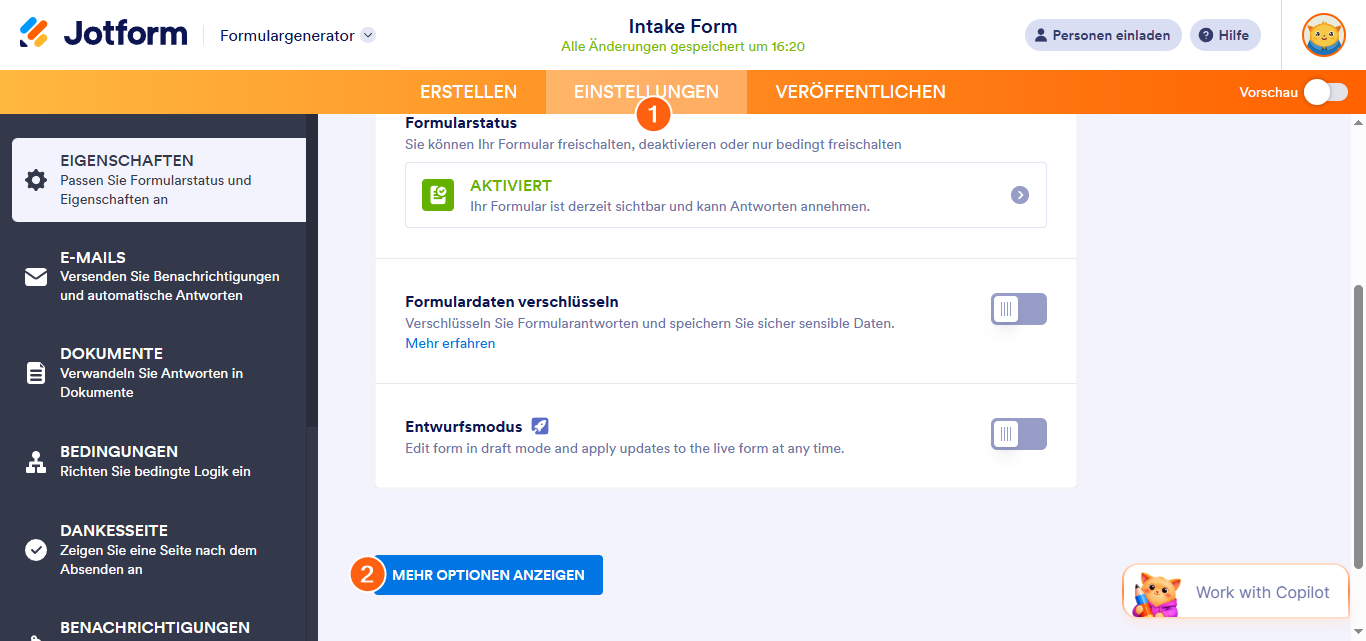
Task: Turn on the Entwurfsmodus toggle
Action: click(1018, 434)
